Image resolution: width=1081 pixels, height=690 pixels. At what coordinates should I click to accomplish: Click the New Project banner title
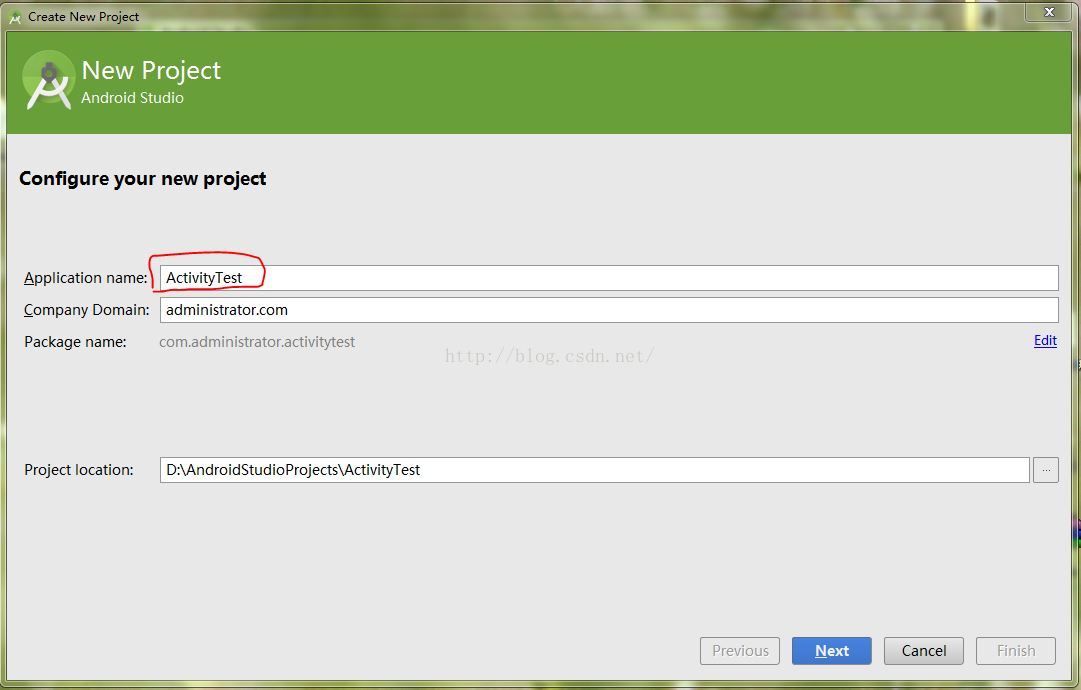[151, 70]
